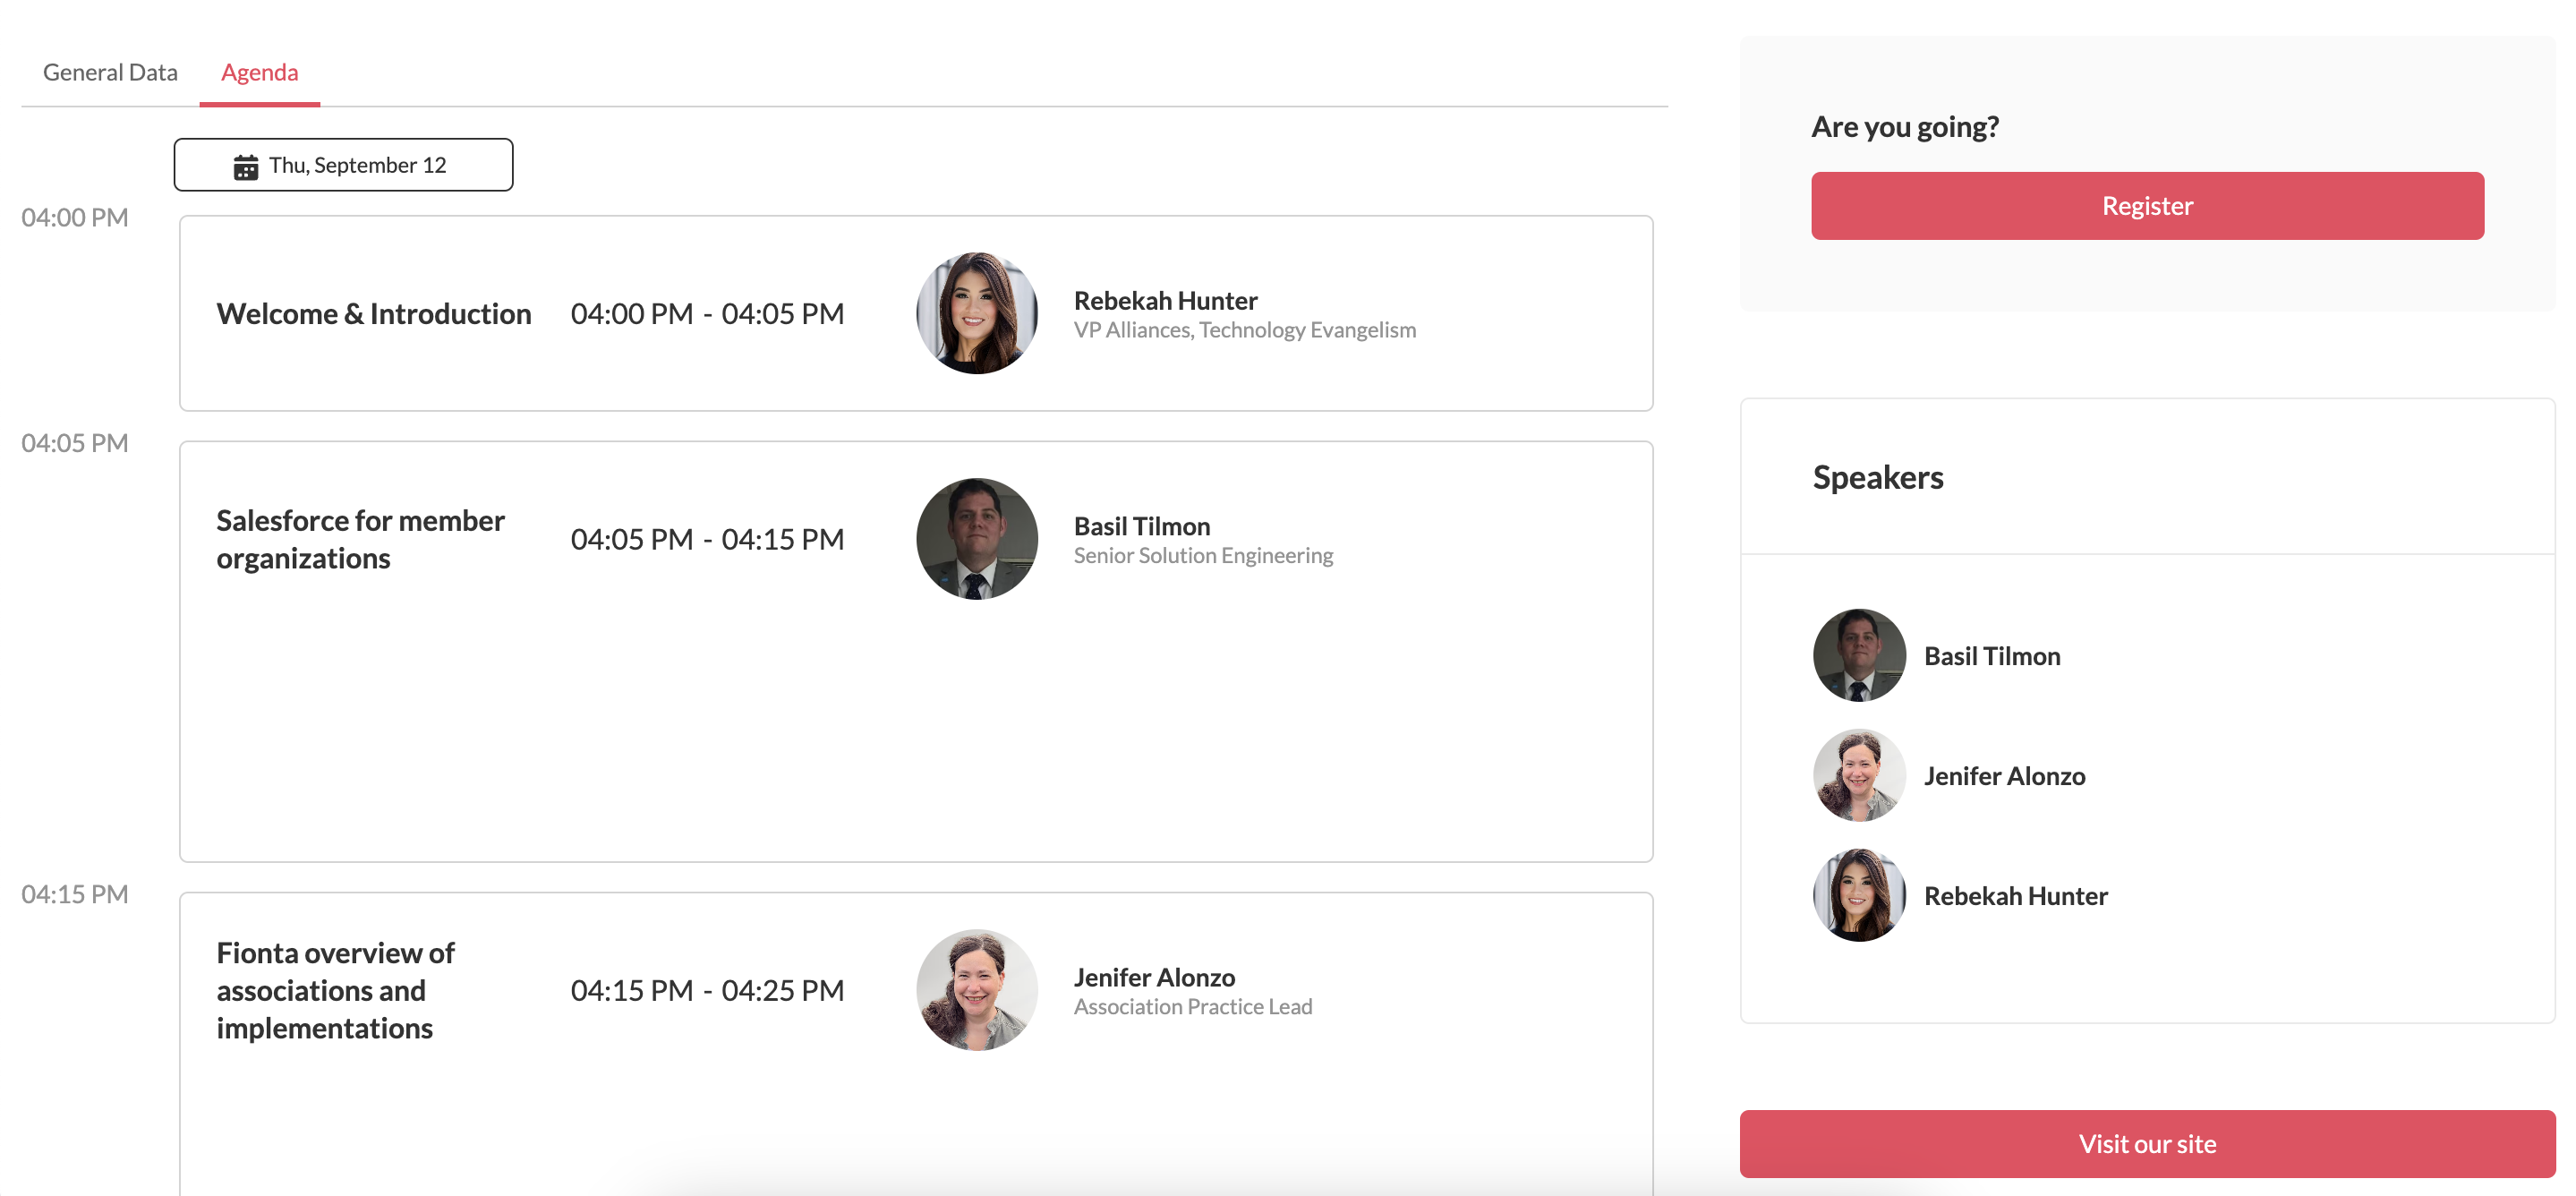This screenshot has width=2576, height=1196.
Task: Click Jenifer Alonzo's speaker icon in sidebar
Action: tap(1858, 773)
